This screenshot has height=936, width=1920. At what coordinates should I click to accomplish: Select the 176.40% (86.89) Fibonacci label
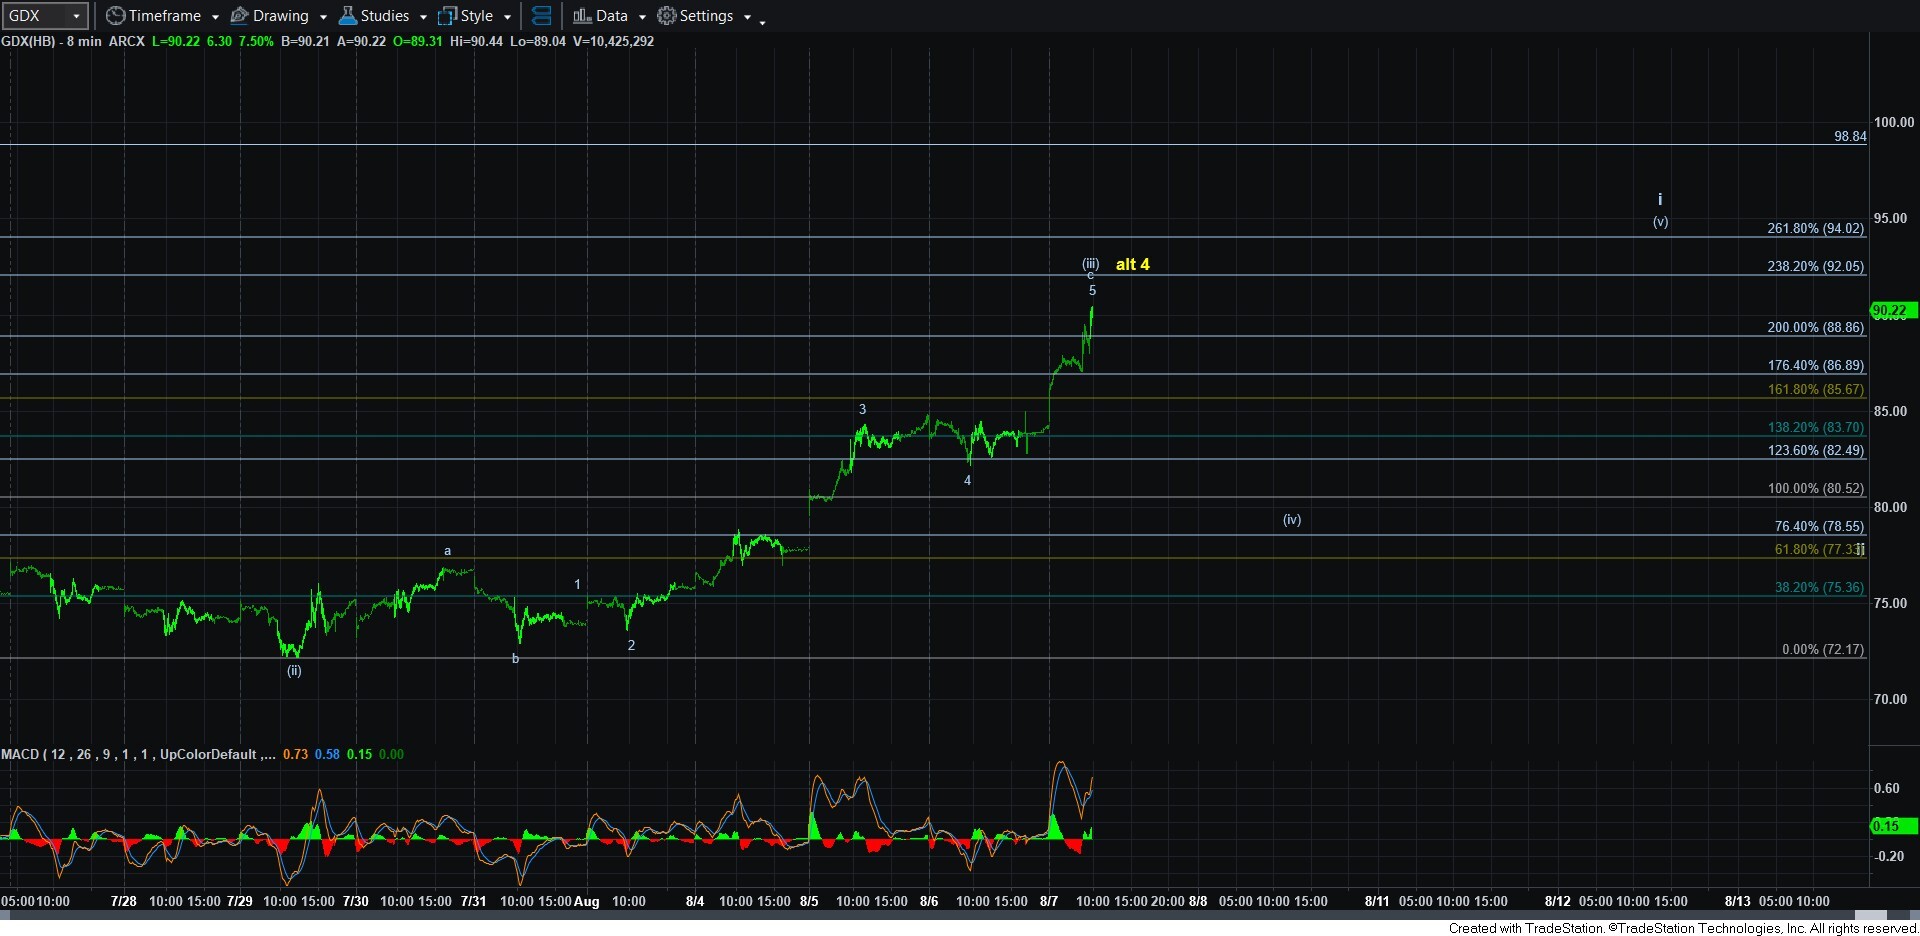point(1815,365)
